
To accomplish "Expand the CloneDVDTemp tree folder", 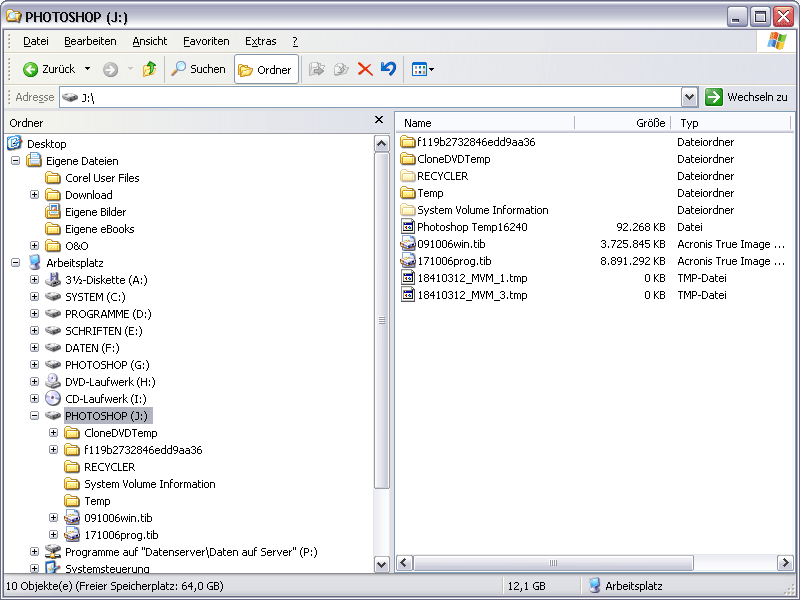I will (53, 433).
